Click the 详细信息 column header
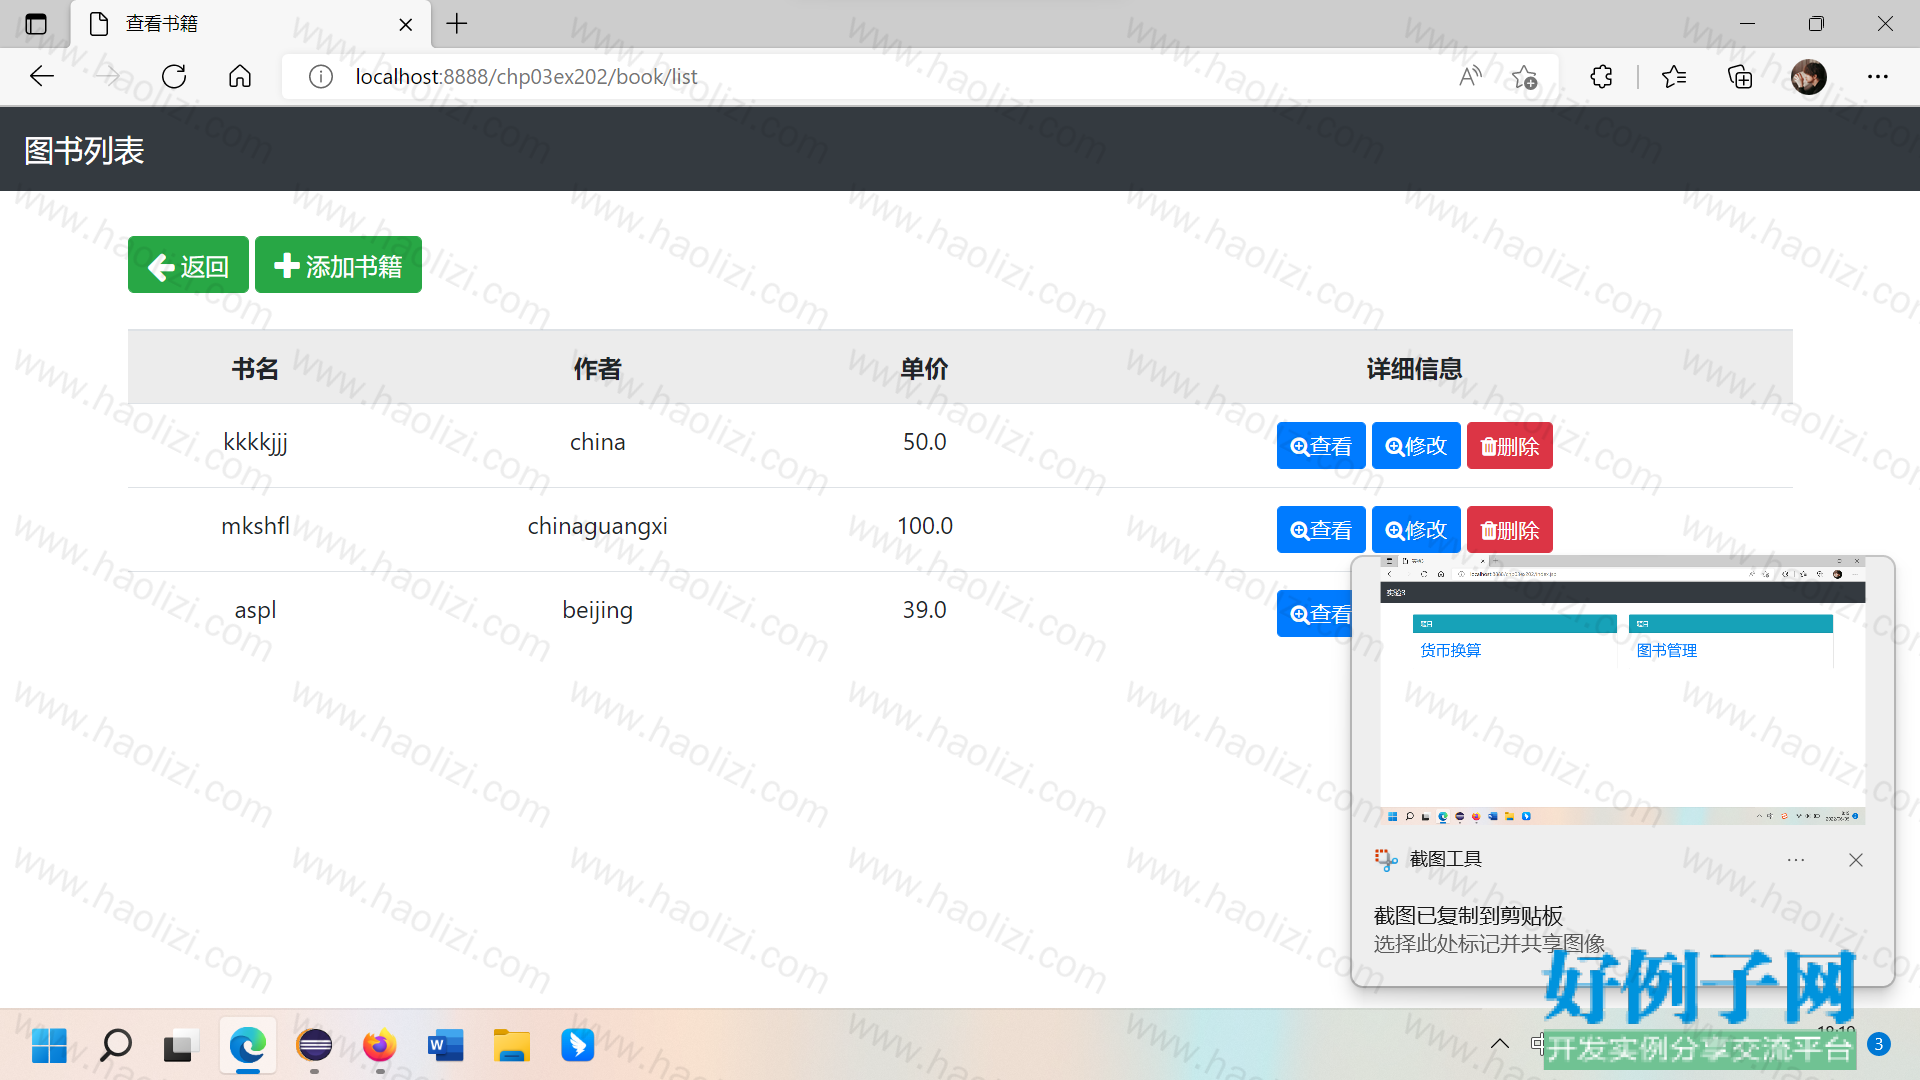Image resolution: width=1920 pixels, height=1080 pixels. click(x=1414, y=369)
